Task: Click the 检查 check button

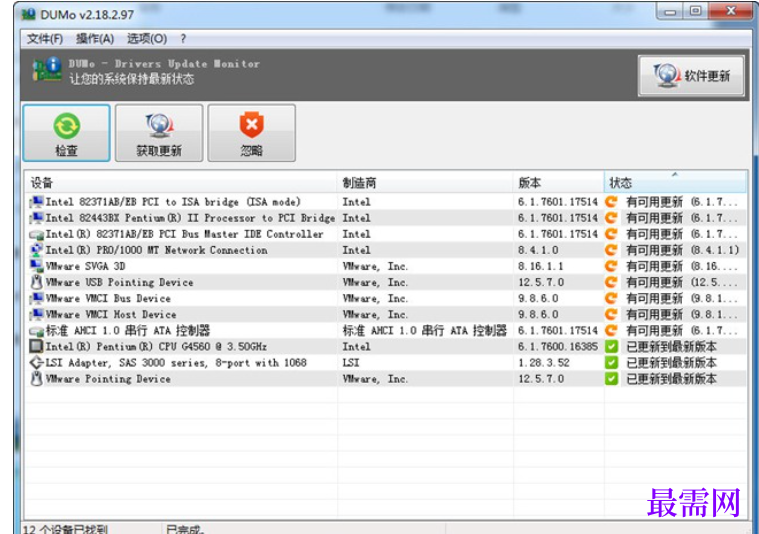Action: pos(66,133)
